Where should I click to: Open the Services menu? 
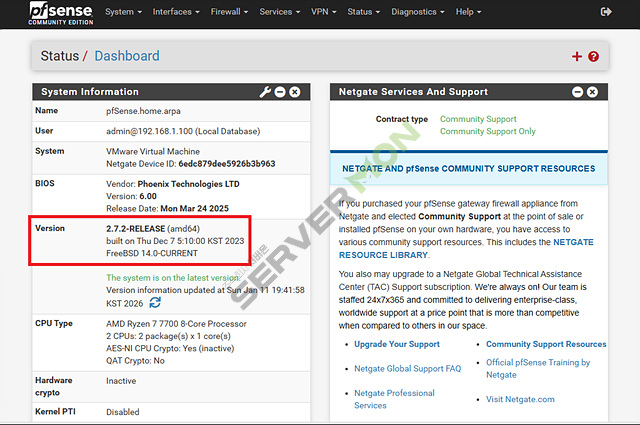tap(280, 12)
